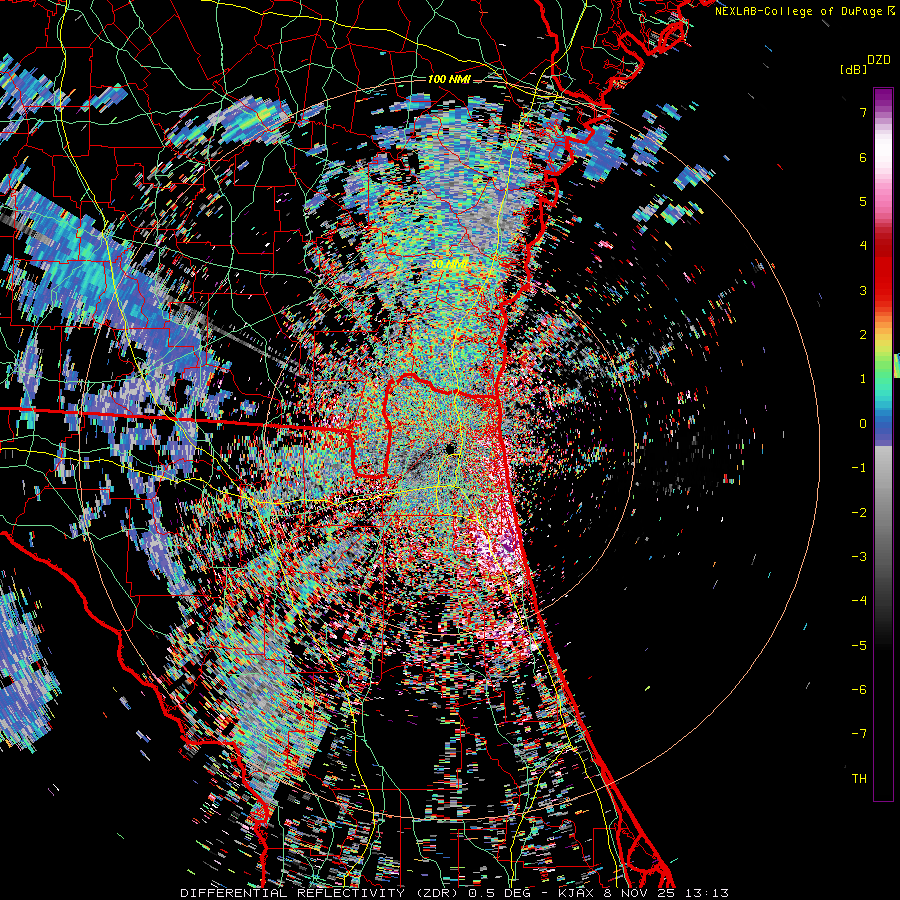Select the 0 value on the color scale
The height and width of the screenshot is (900, 900).
click(x=863, y=424)
